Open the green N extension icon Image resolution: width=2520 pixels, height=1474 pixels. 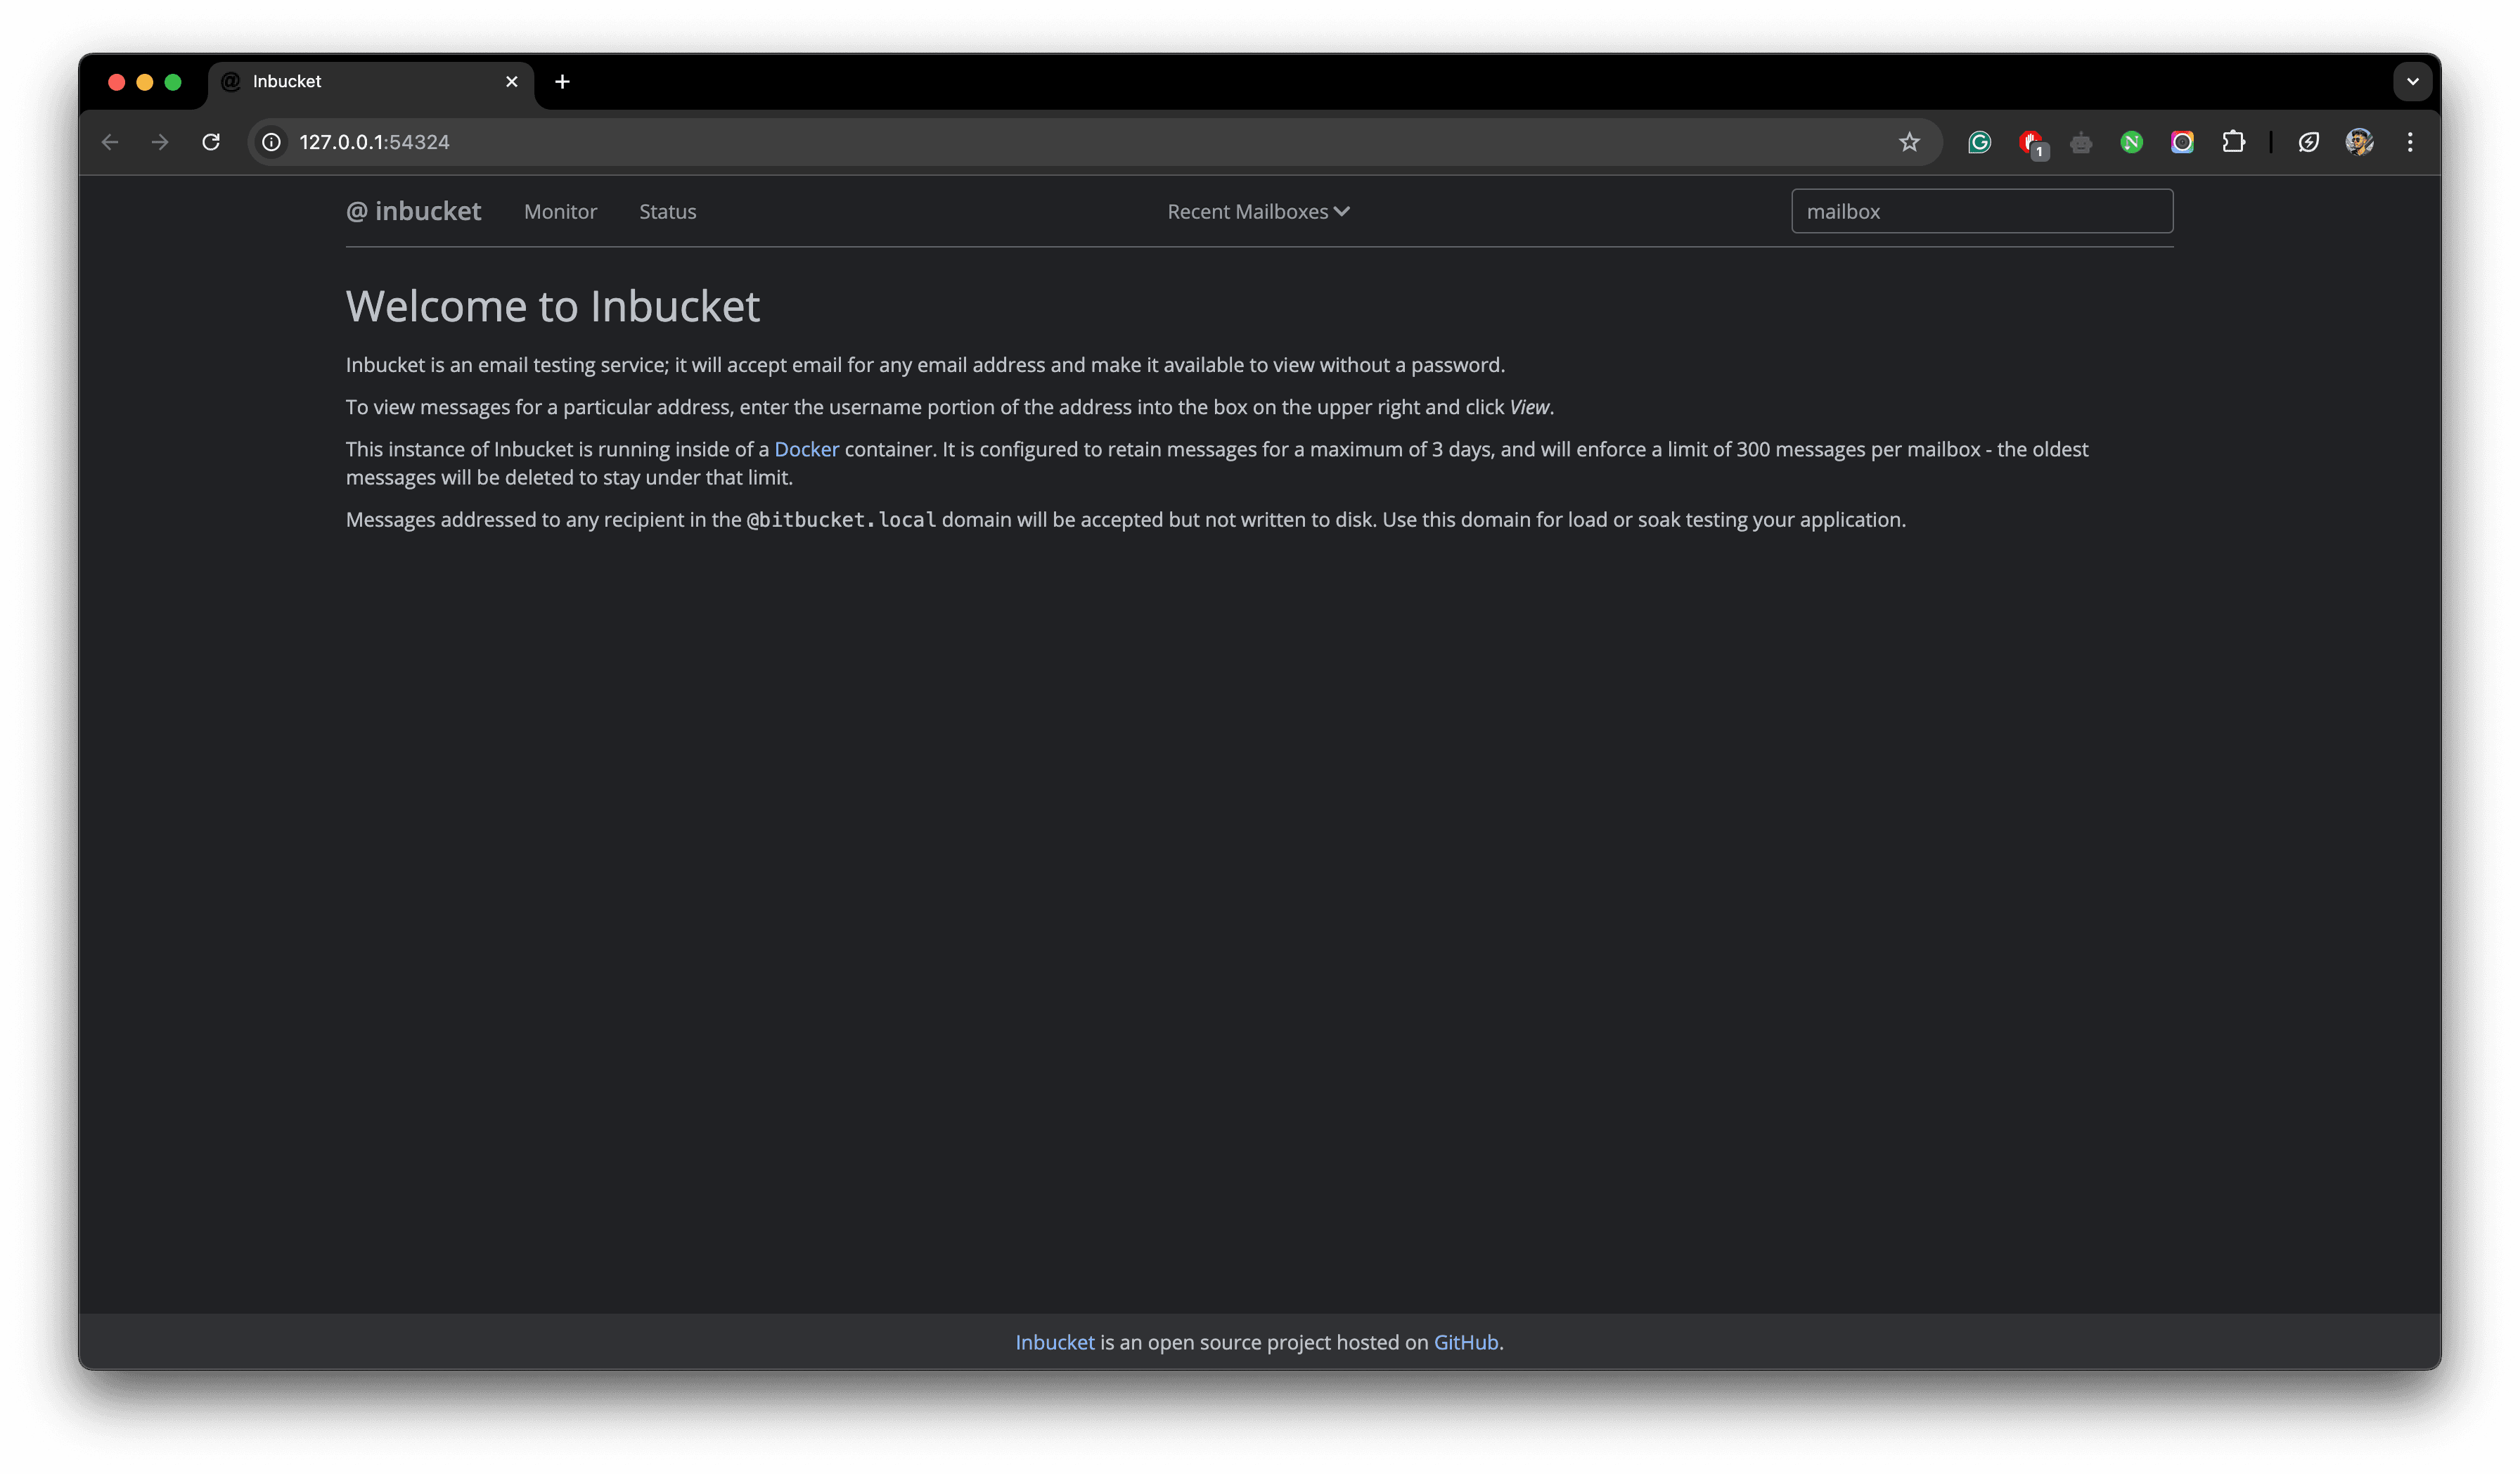(2131, 142)
